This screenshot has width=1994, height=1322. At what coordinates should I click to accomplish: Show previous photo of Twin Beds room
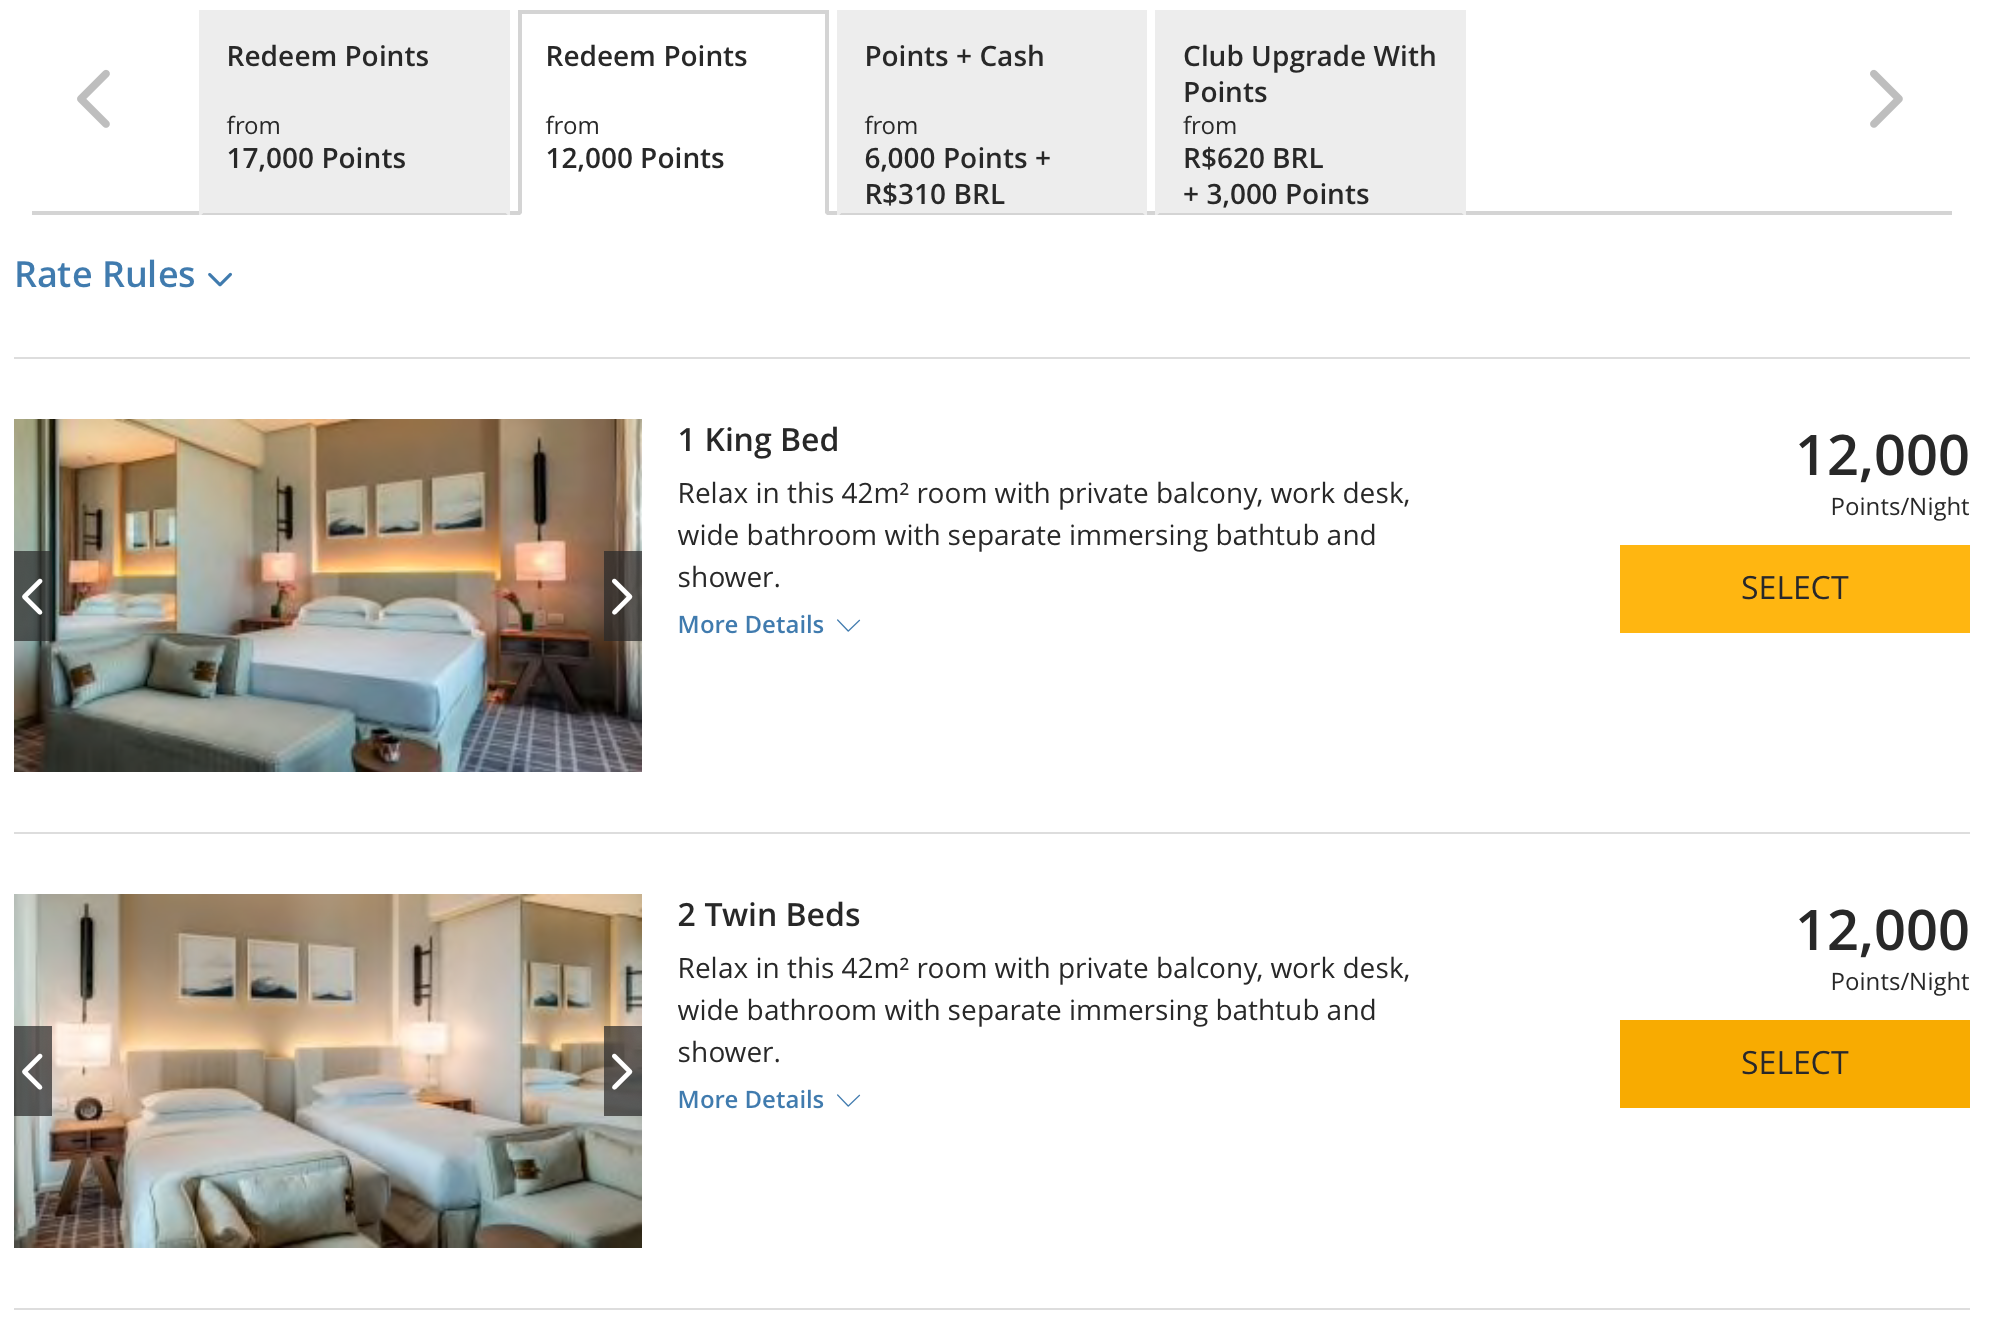(33, 1071)
